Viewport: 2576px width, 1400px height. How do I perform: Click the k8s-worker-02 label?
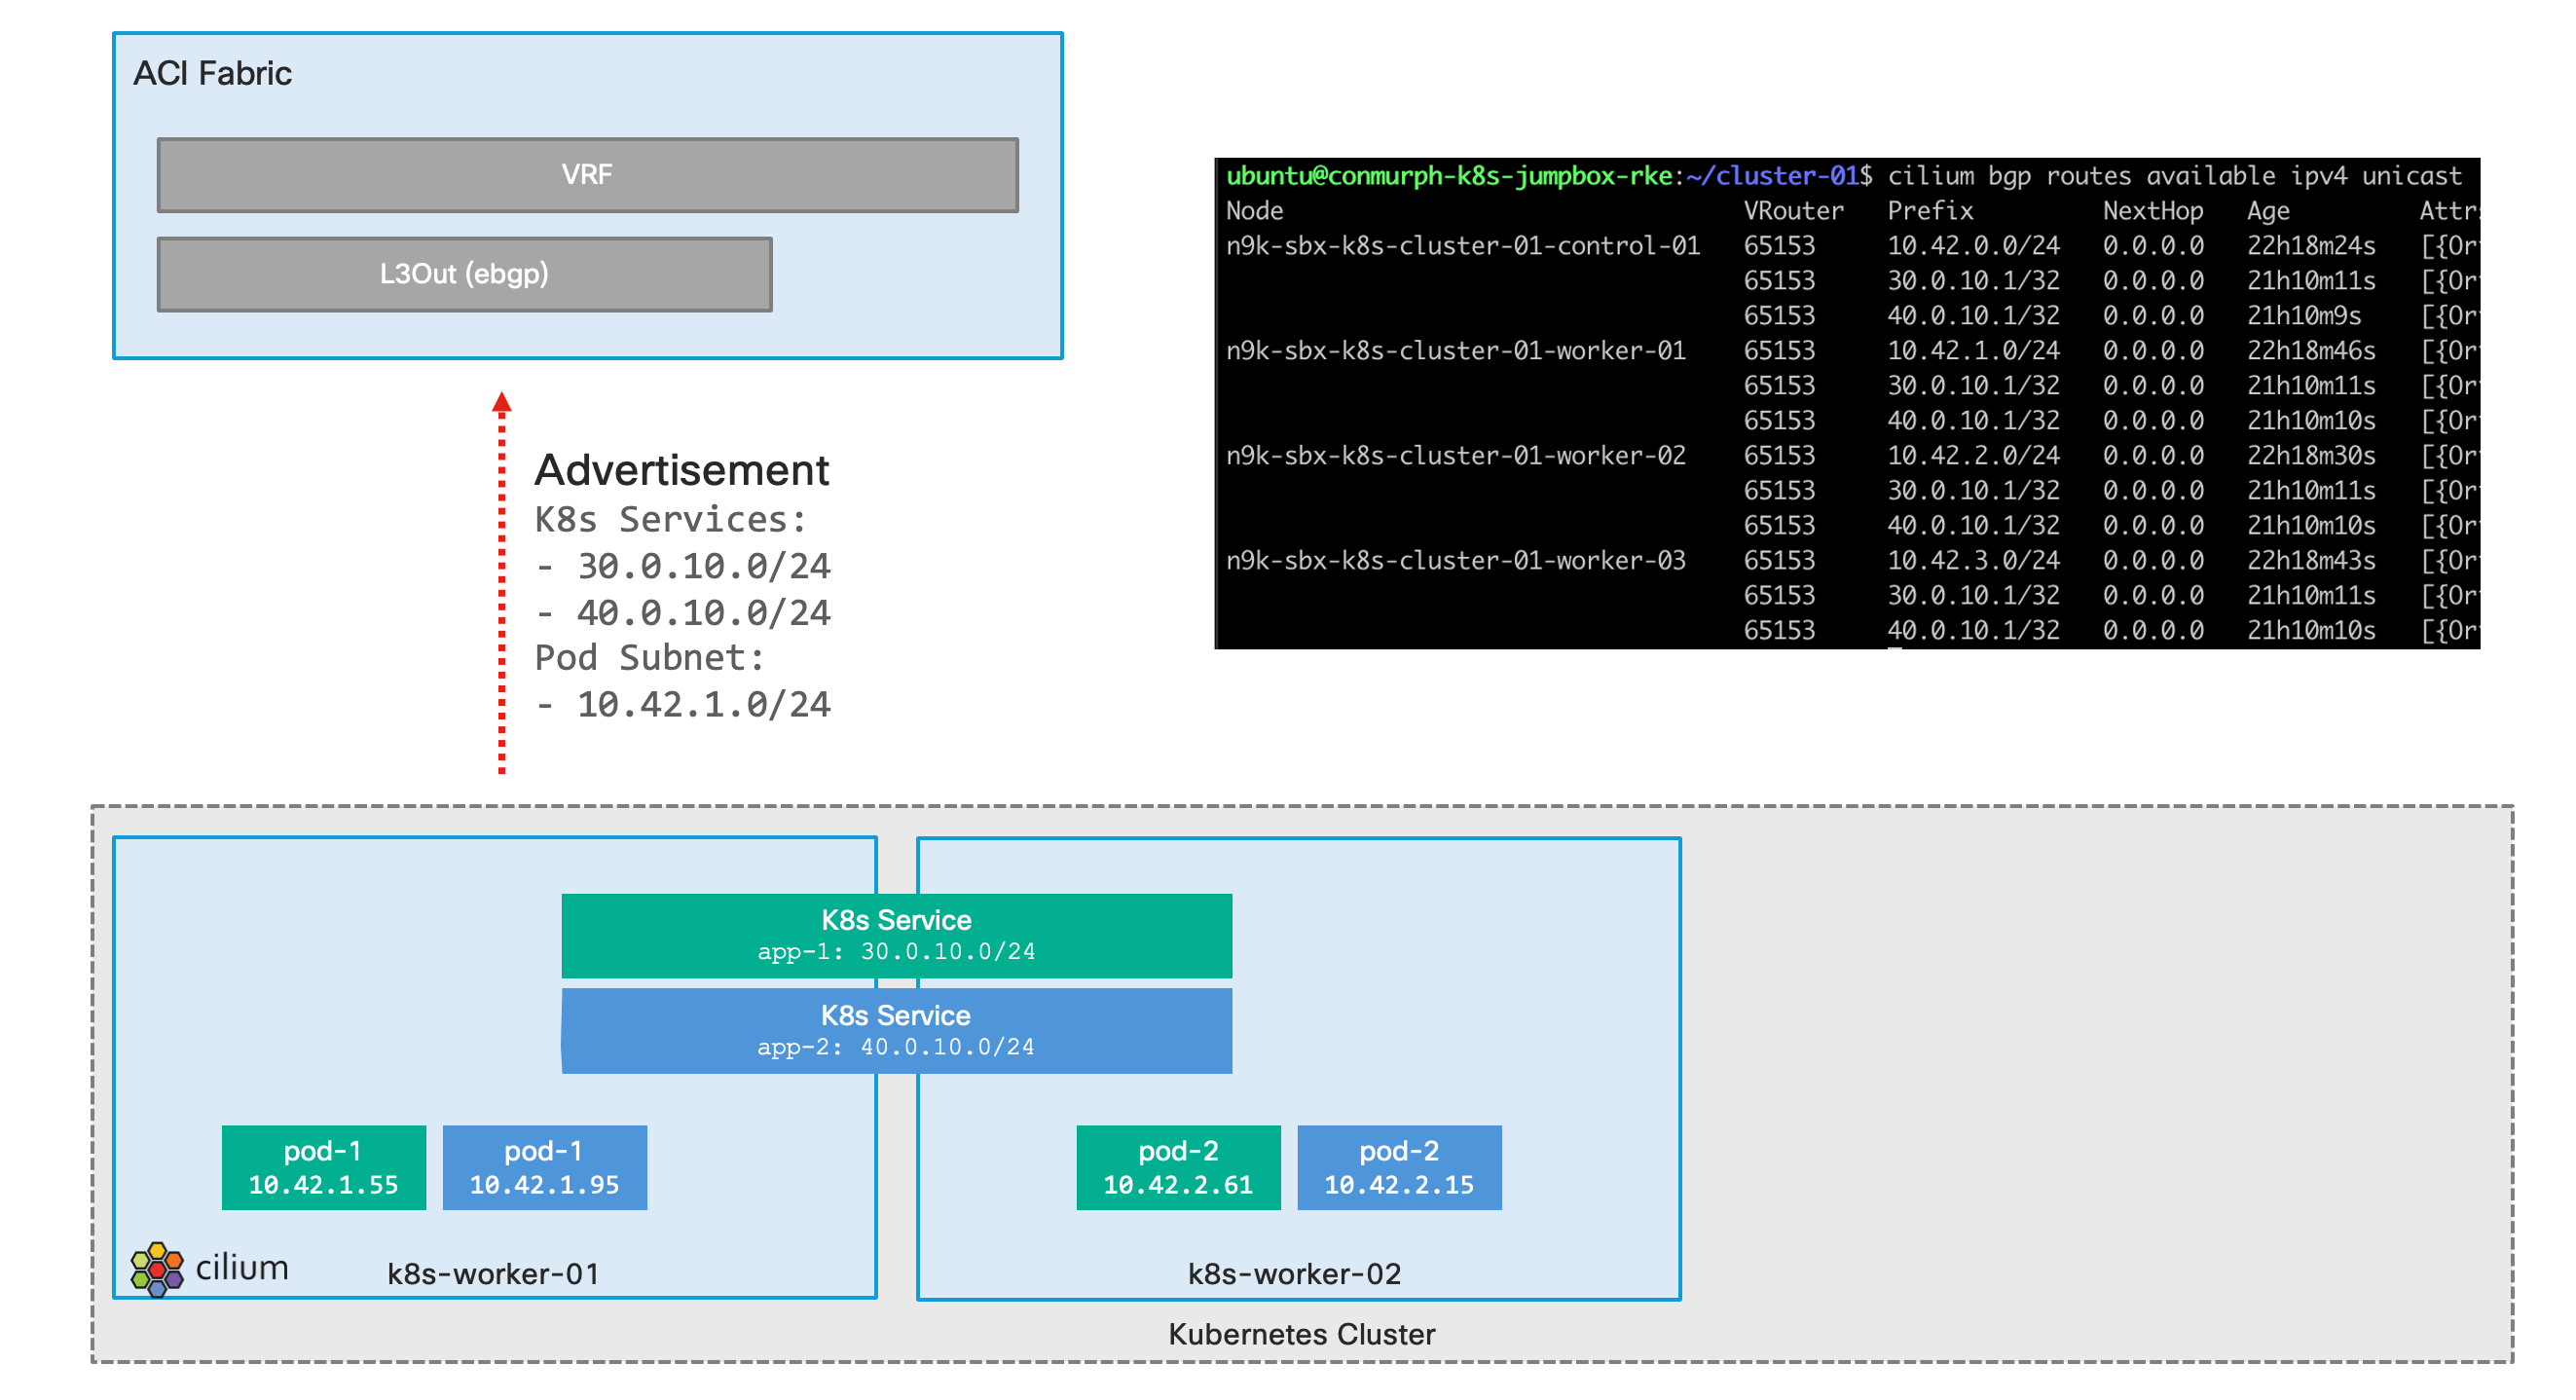(x=1295, y=1274)
